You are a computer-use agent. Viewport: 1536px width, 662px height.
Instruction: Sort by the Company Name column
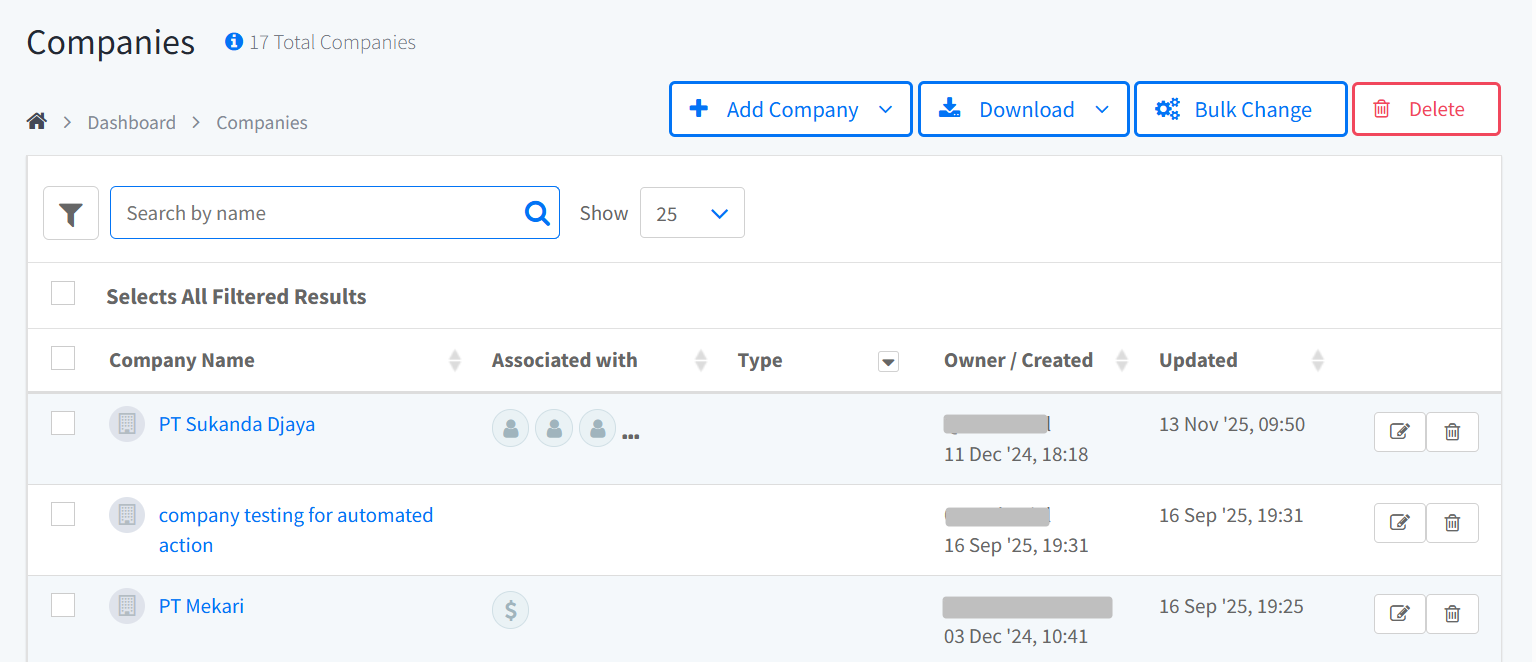[x=455, y=361]
